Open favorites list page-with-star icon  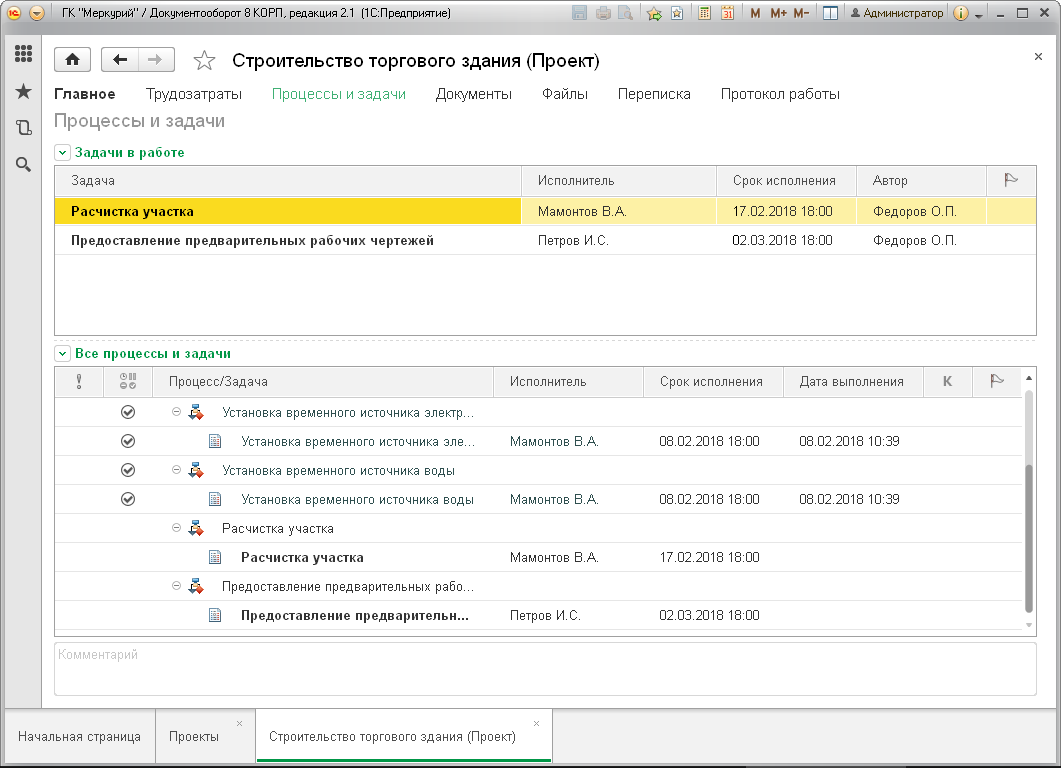[677, 13]
